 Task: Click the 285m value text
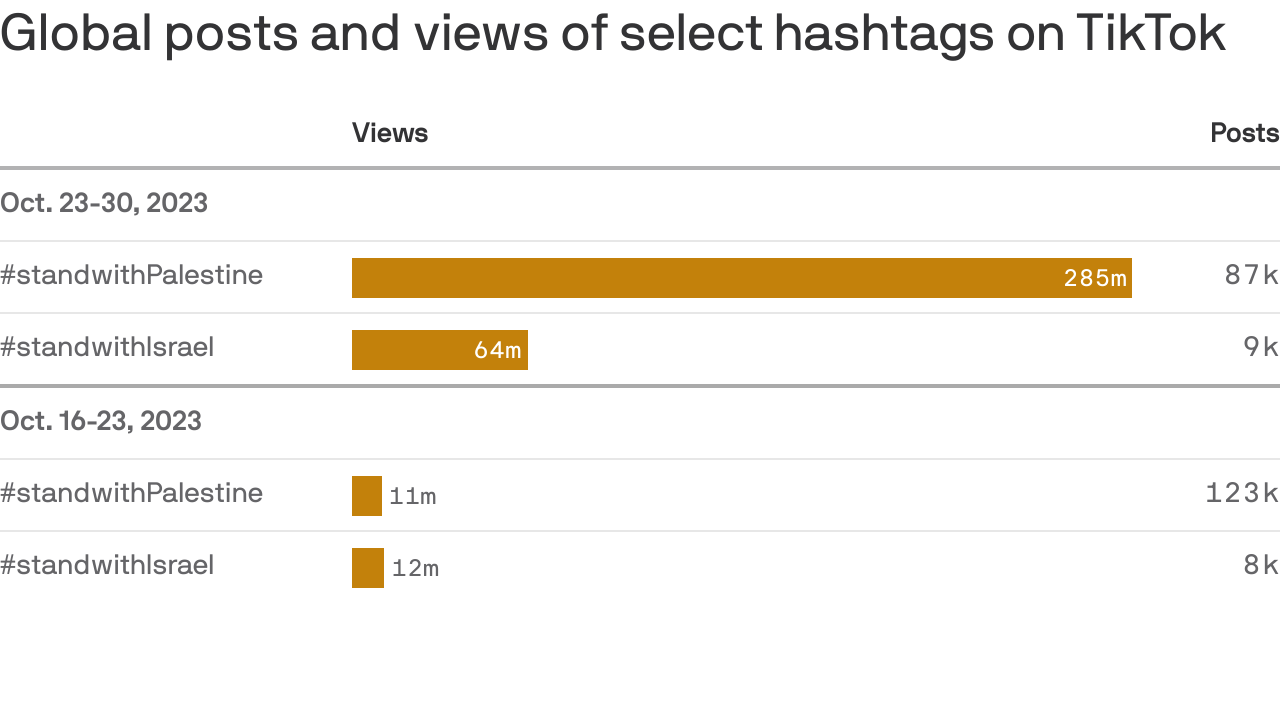pyautogui.click(x=1095, y=278)
